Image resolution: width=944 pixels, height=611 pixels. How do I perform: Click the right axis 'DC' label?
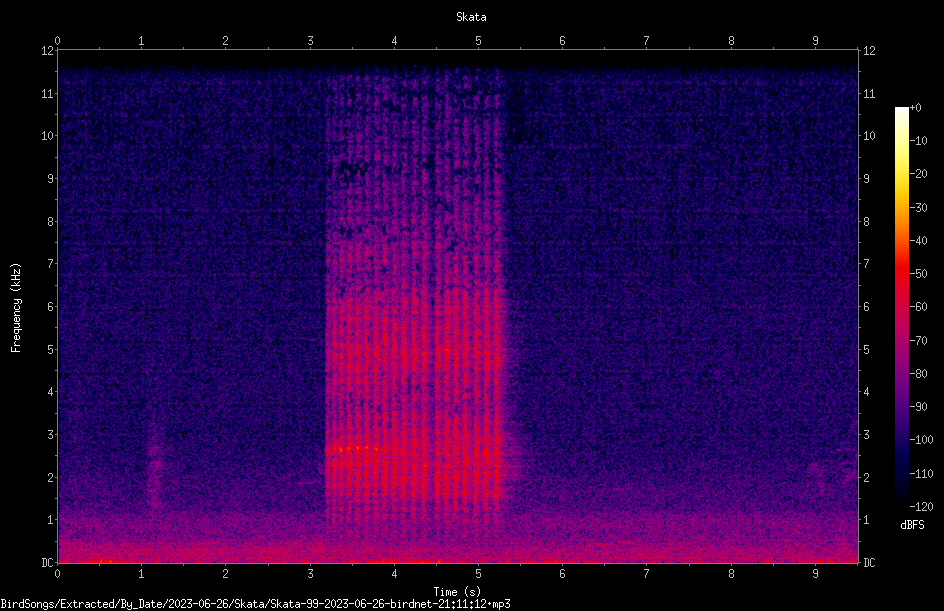(x=869, y=562)
